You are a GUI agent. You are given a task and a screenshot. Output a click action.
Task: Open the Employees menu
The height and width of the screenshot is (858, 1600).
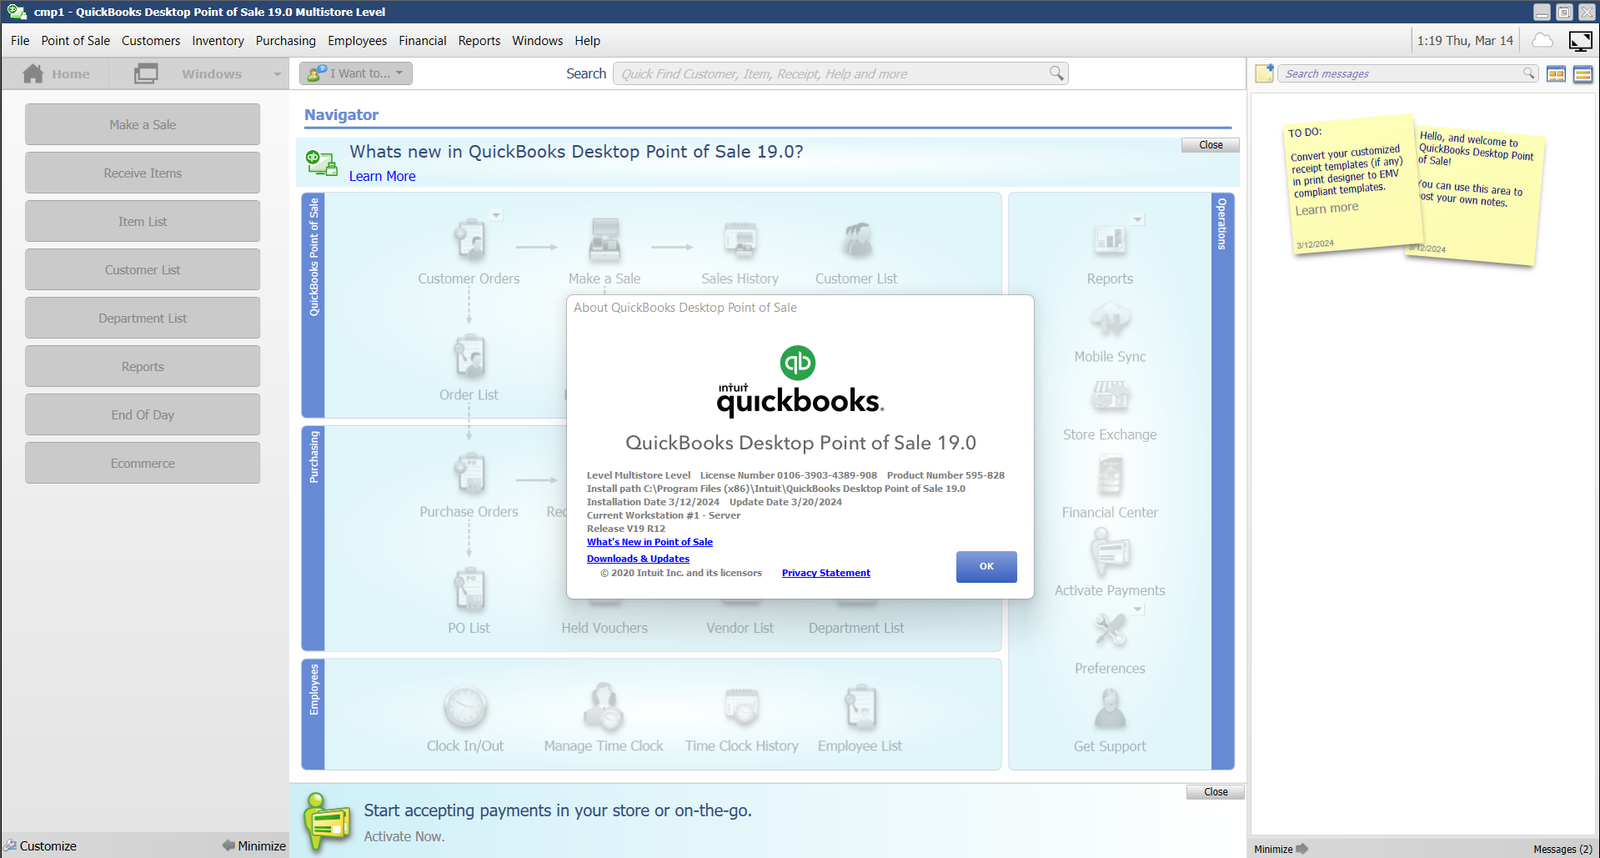[x=357, y=41]
